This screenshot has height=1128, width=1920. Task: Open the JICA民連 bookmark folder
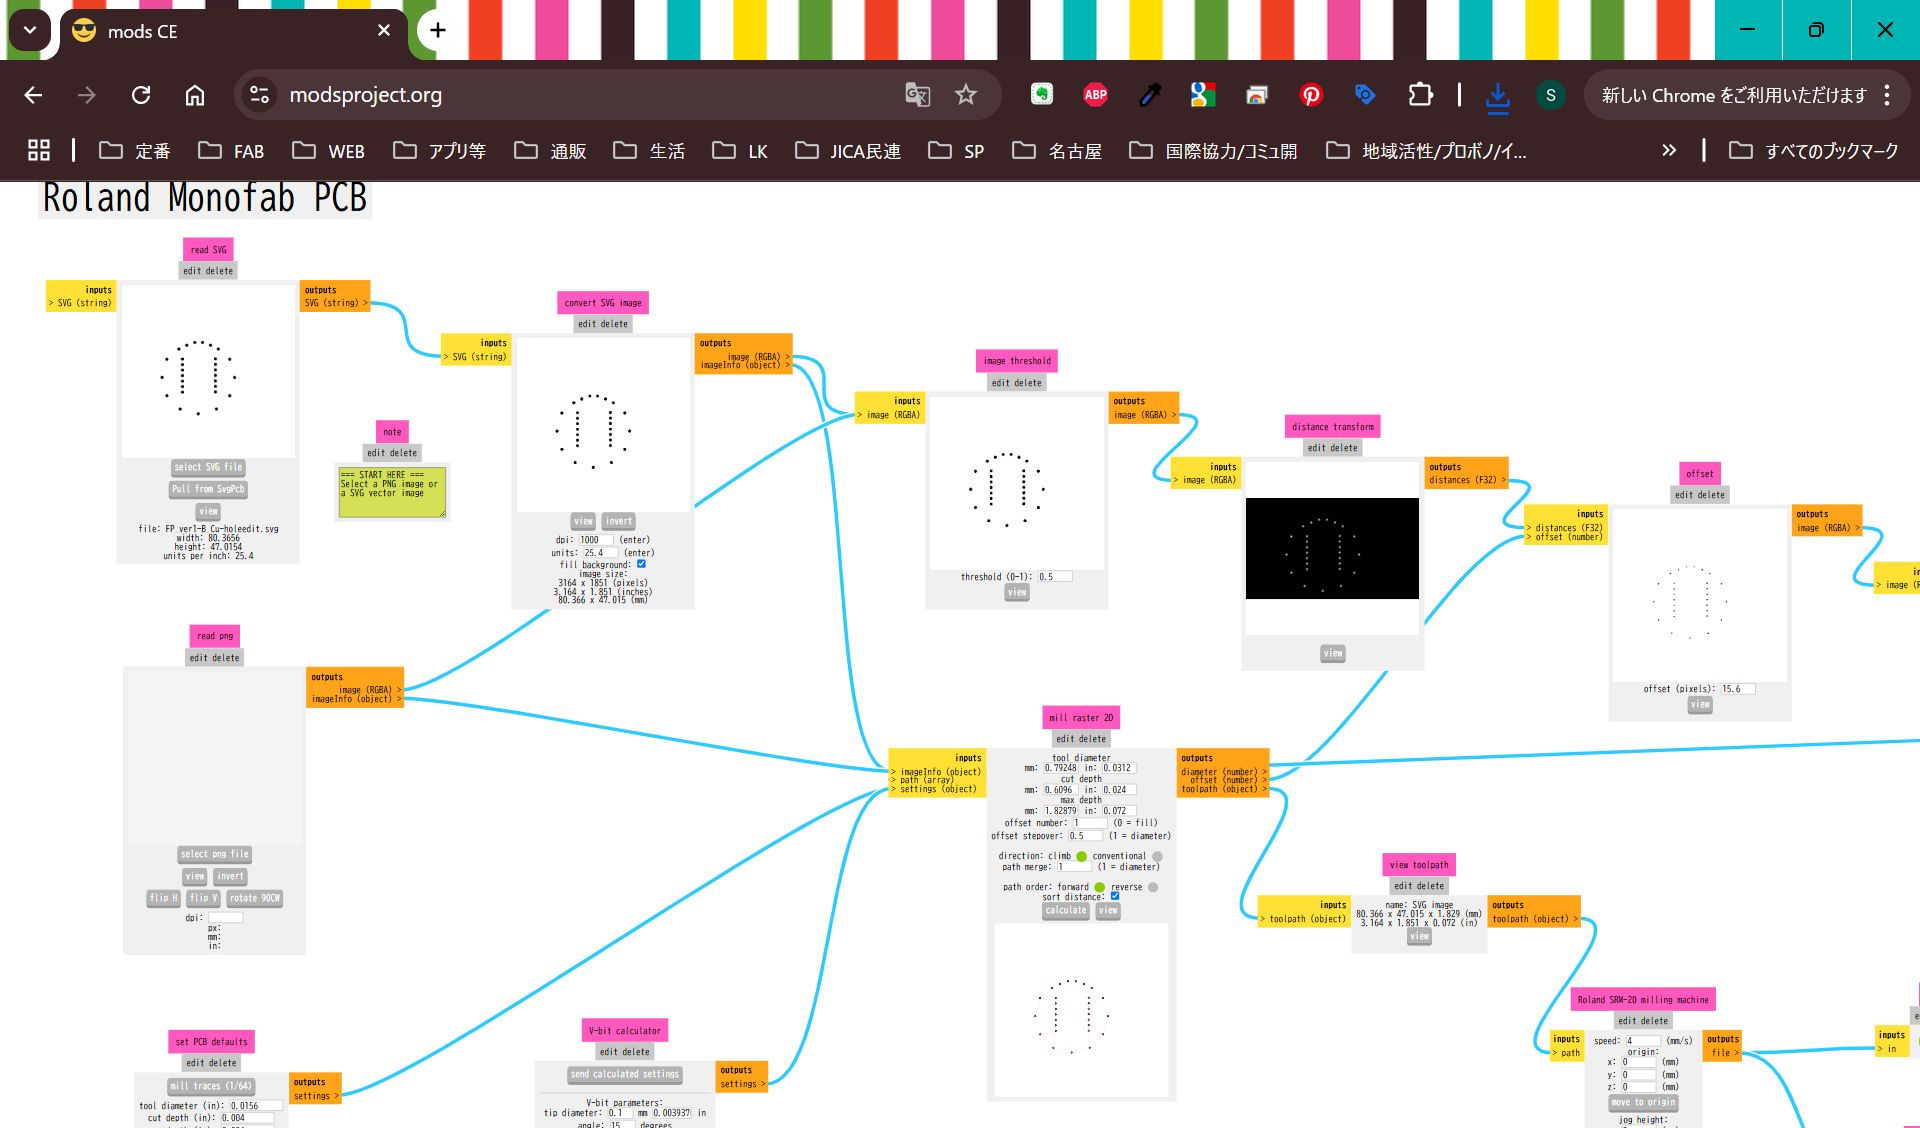pos(848,151)
